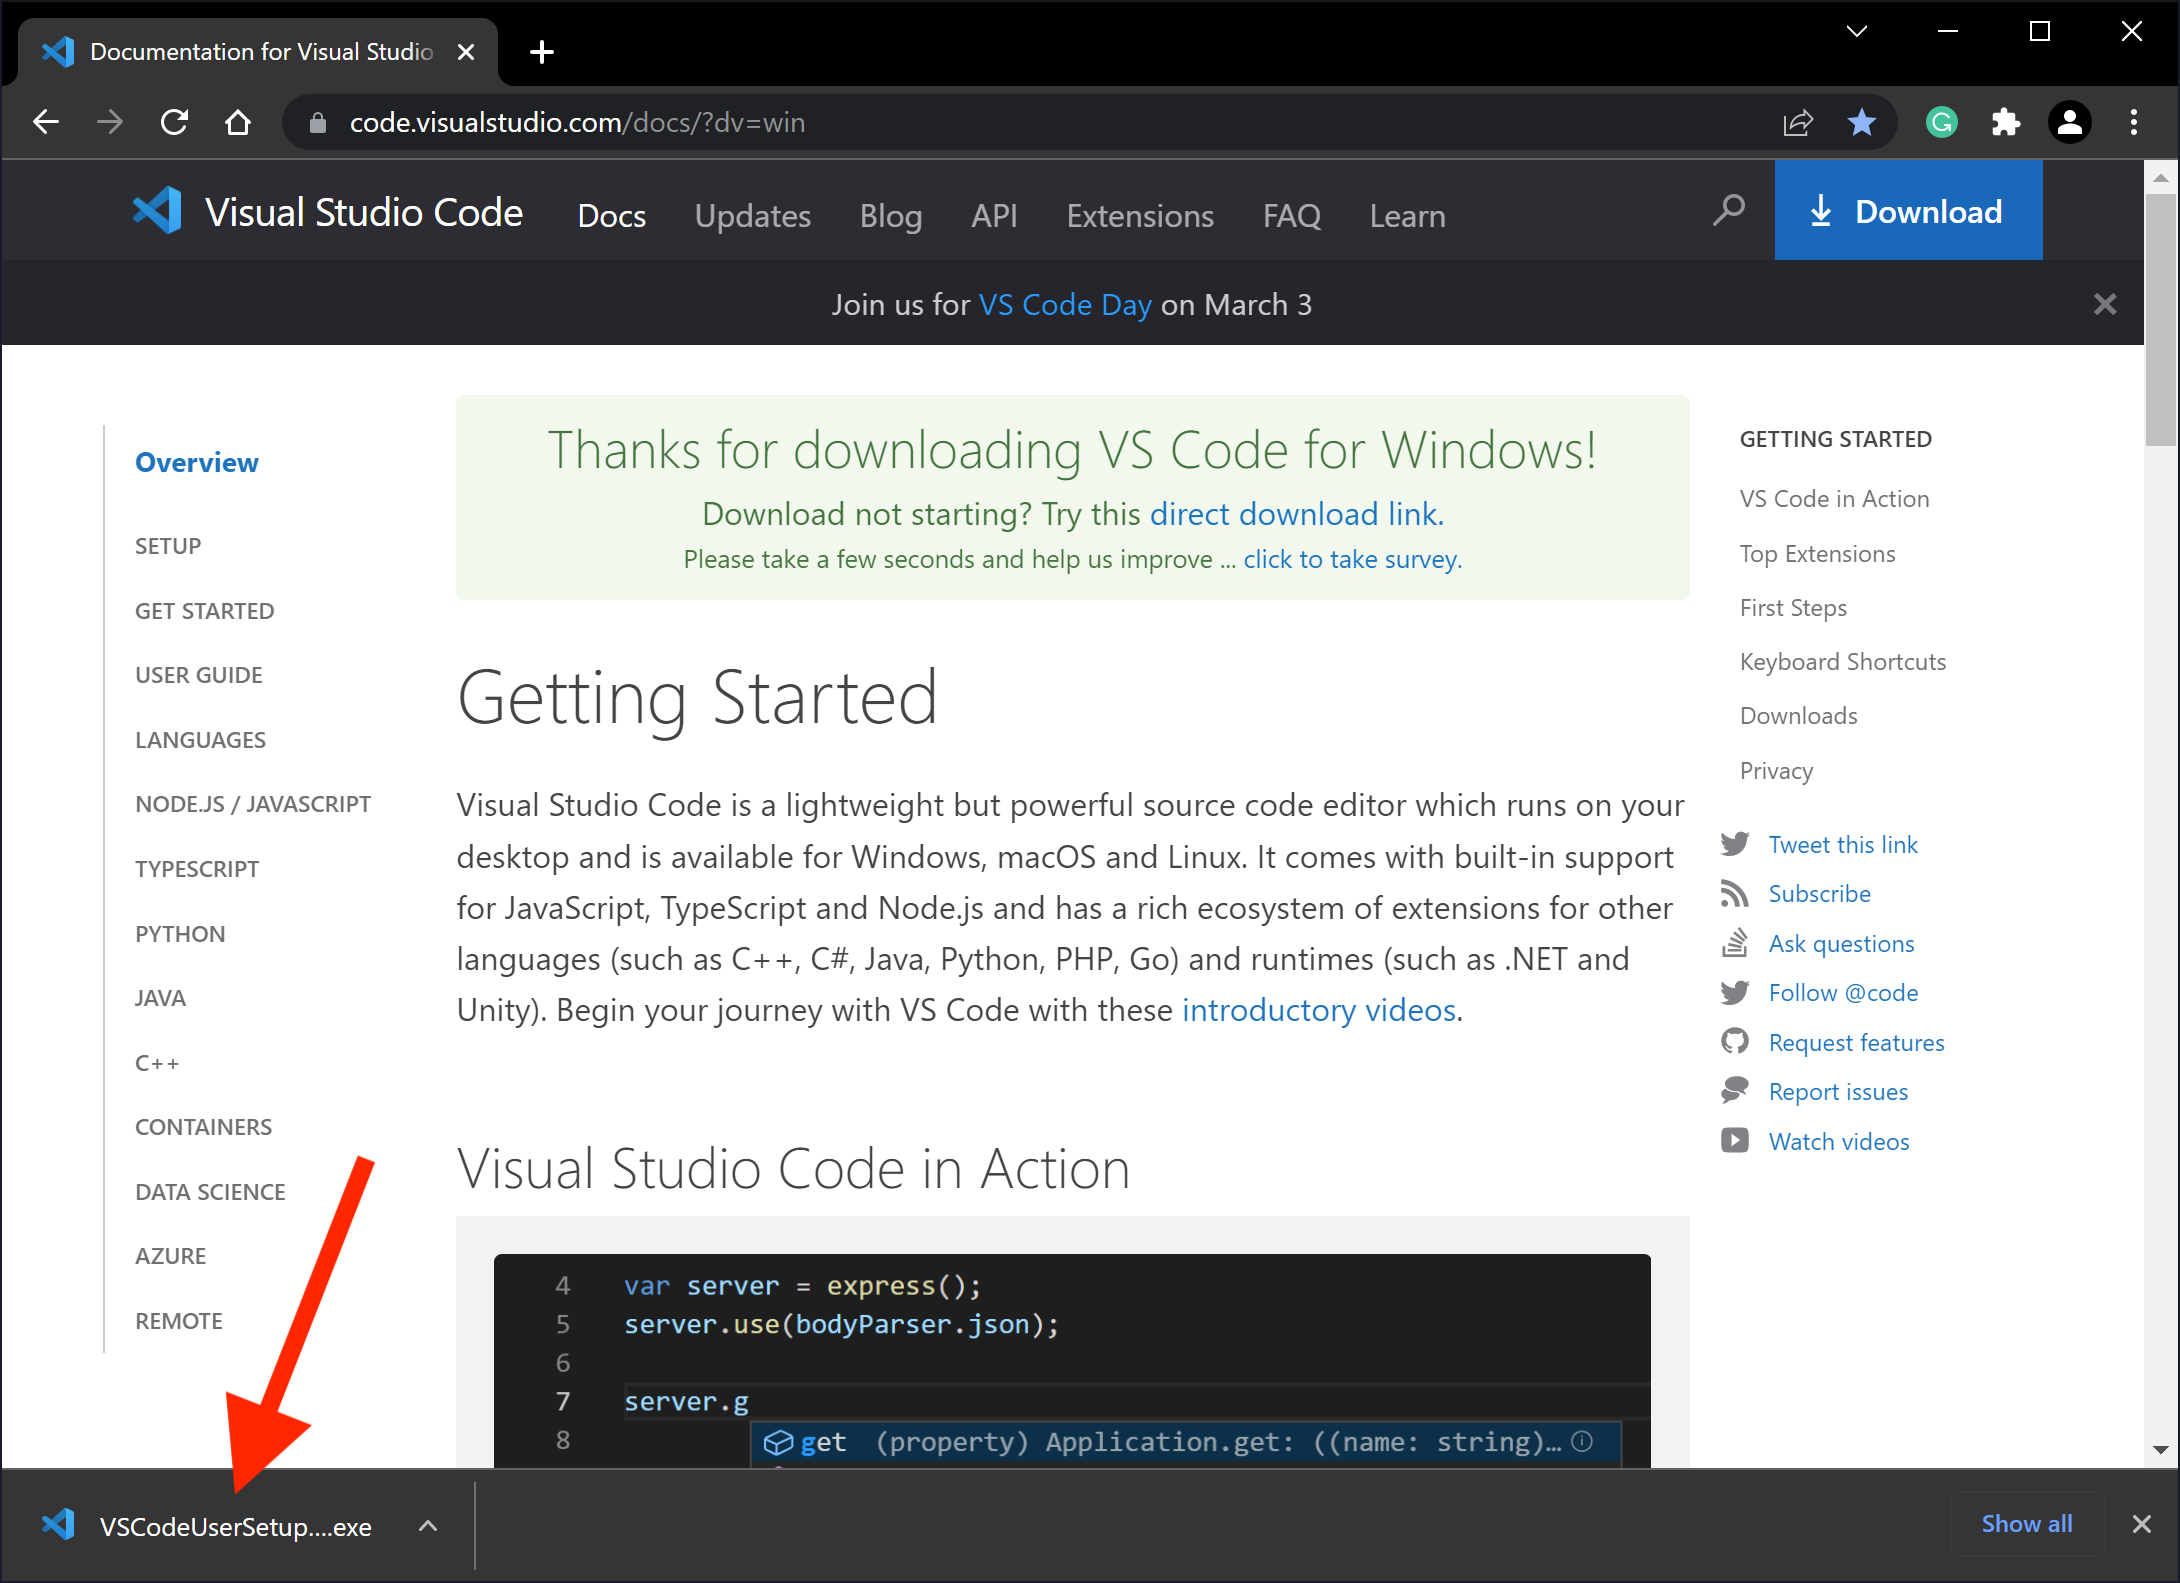
Task: Open the Extensions navigation item
Action: [1140, 216]
